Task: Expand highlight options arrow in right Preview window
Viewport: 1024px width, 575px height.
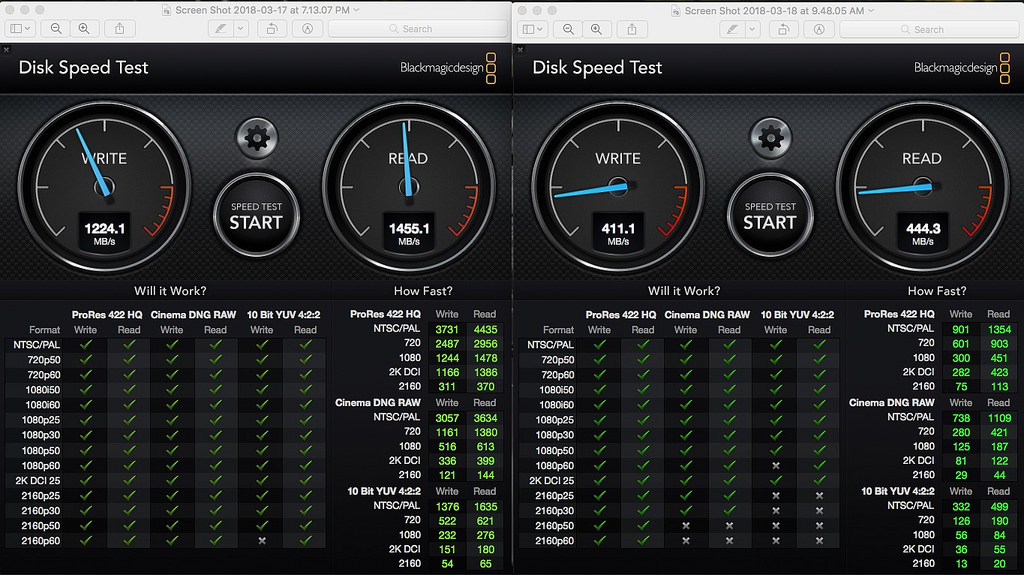Action: pyautogui.click(x=752, y=29)
